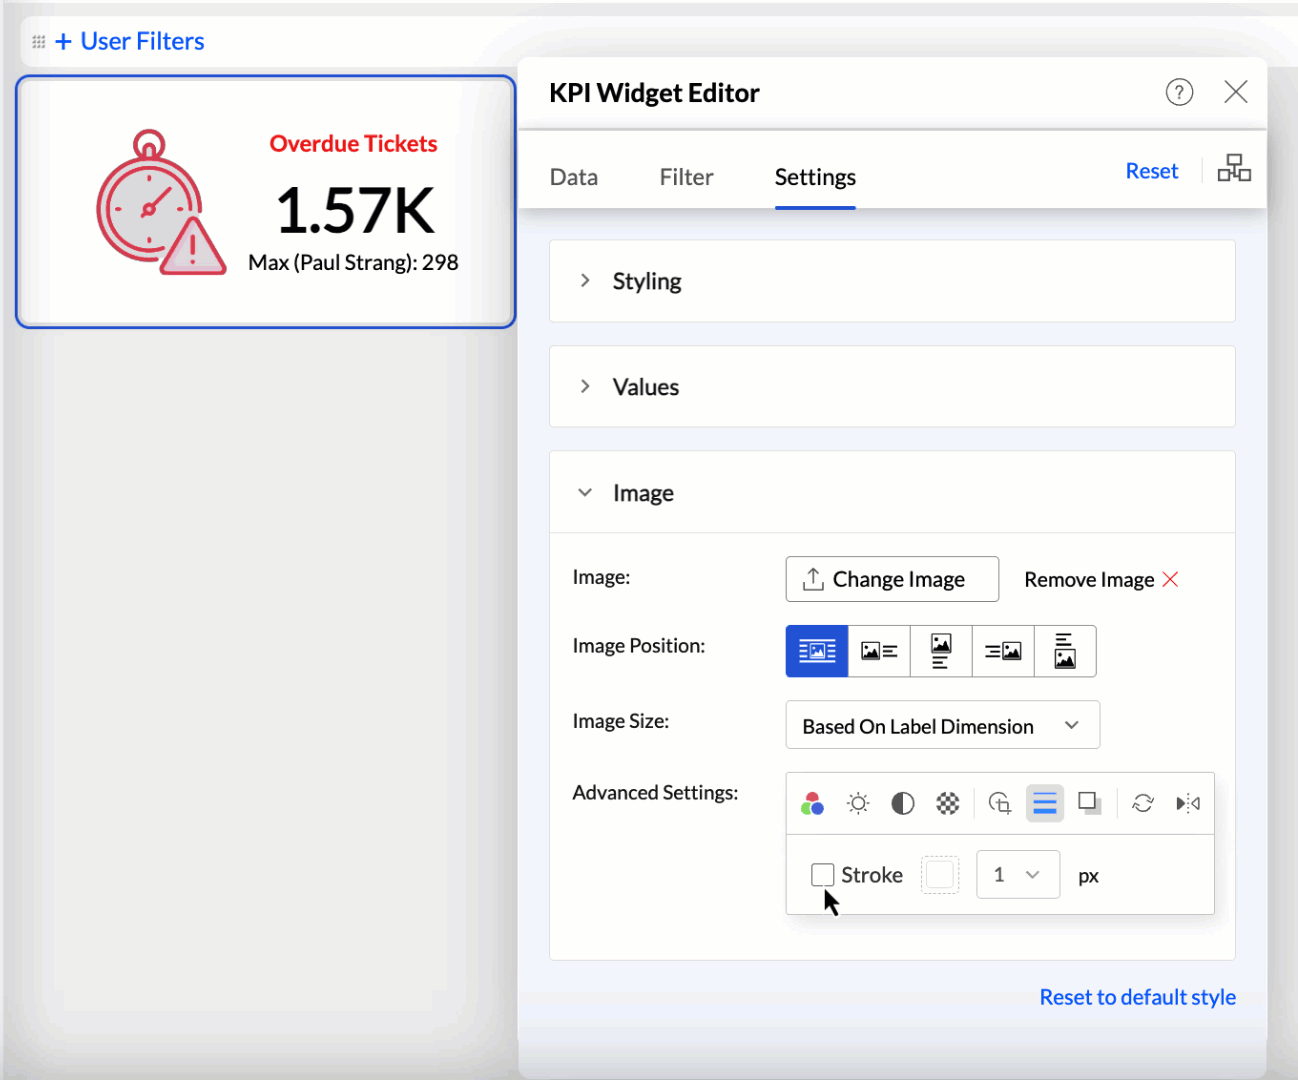The width and height of the screenshot is (1298, 1080).
Task: Select the image crop tool
Action: click(999, 804)
